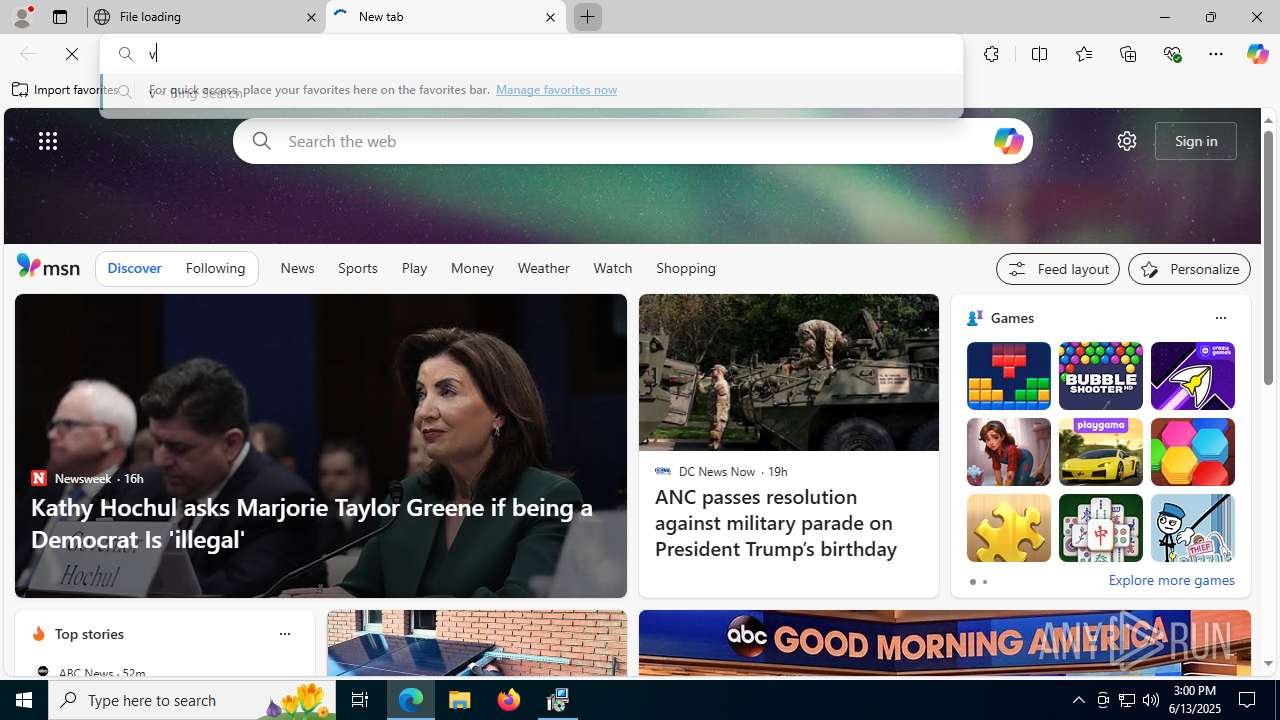
Task: Open the purple rocket game tile
Action: [x=1192, y=376]
